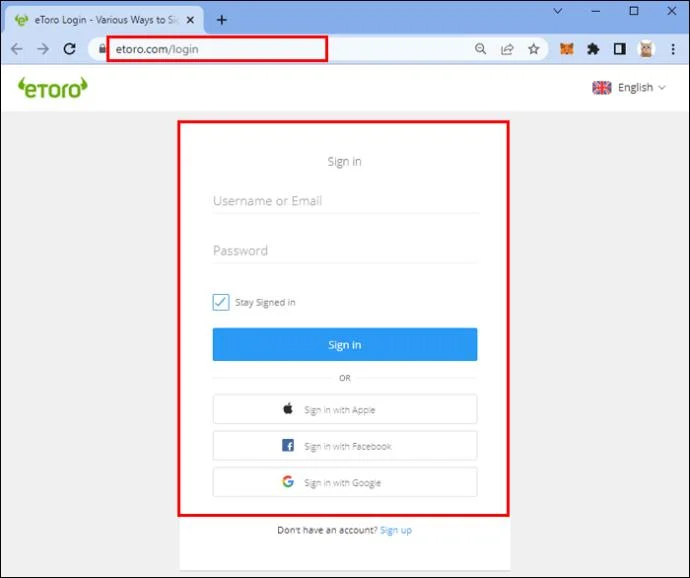Open the English language dropdown
690x578 pixels.
(629, 88)
